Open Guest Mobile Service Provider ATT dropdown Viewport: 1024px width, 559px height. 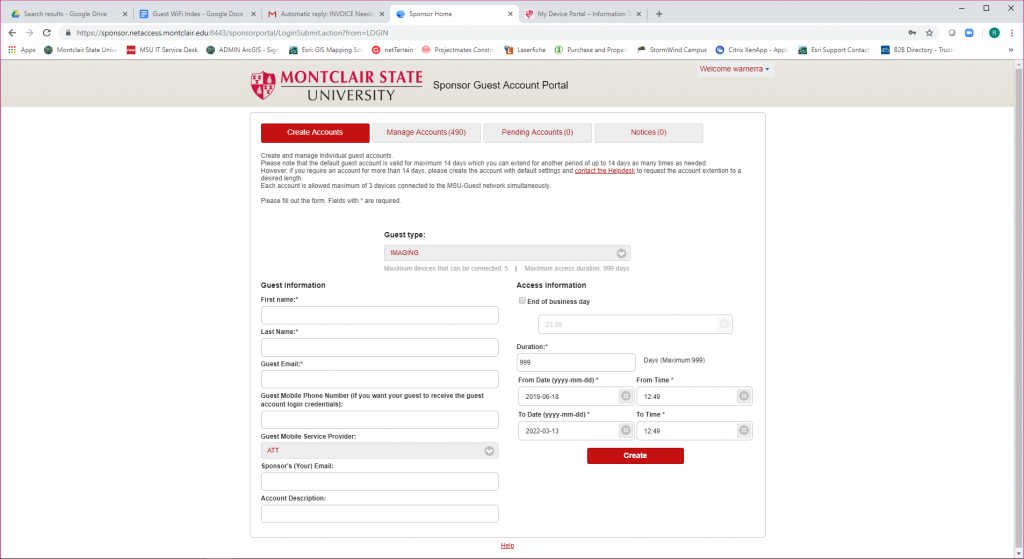(489, 451)
